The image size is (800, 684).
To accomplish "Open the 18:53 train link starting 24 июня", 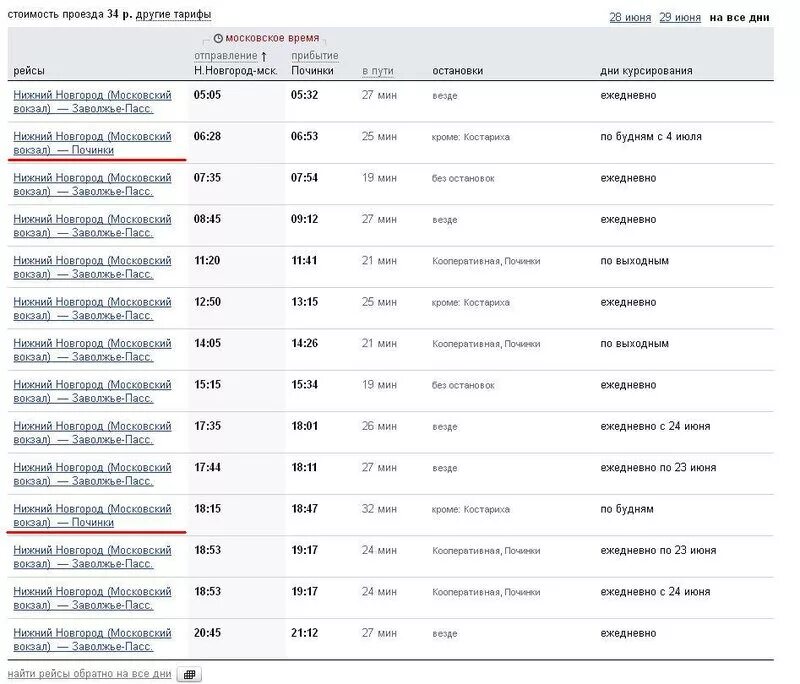I will pos(92,598).
